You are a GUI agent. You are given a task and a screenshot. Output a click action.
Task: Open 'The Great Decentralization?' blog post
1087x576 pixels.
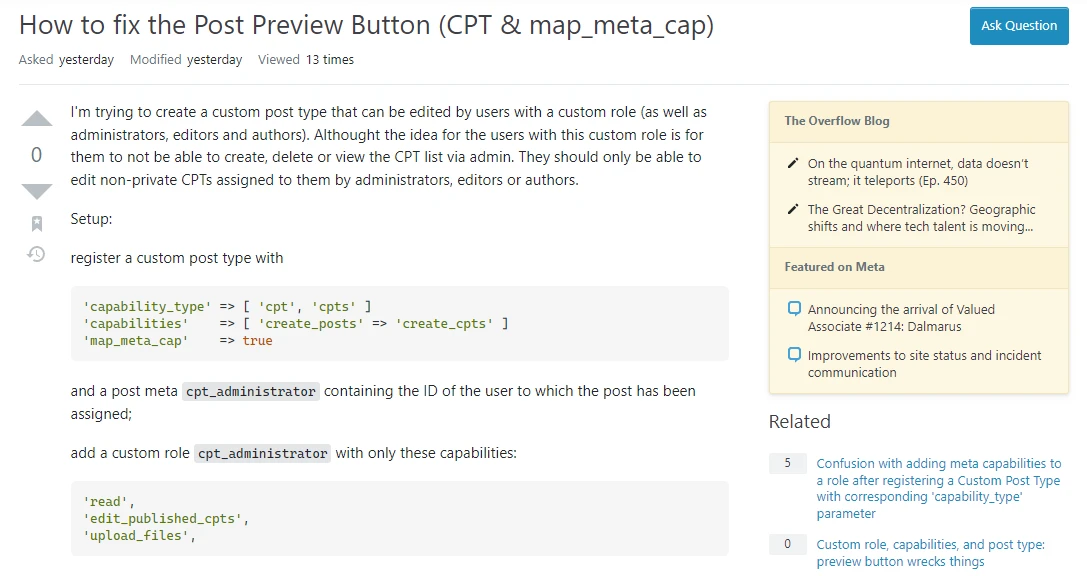(921, 218)
